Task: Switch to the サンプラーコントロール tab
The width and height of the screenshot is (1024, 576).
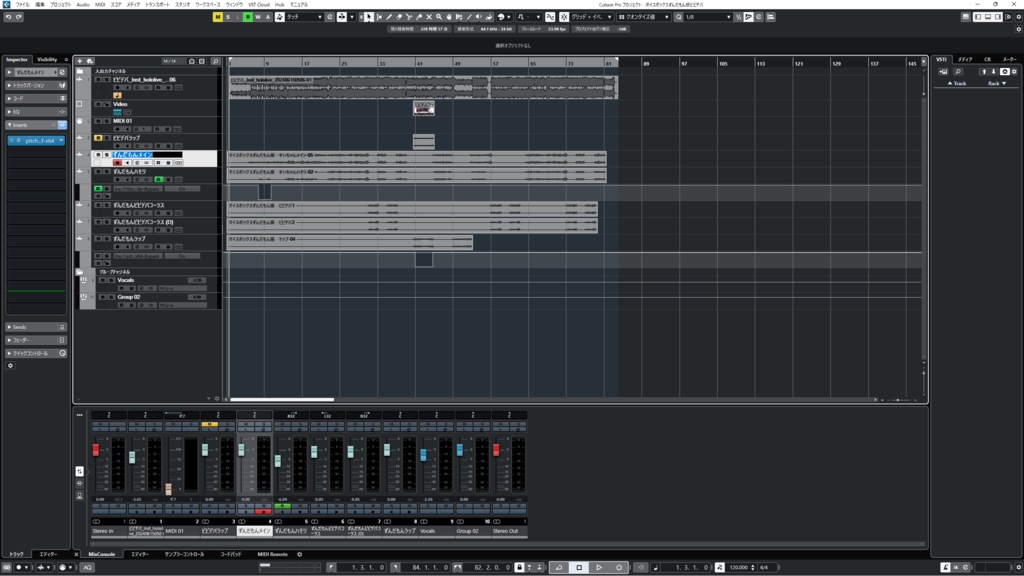Action: coord(184,554)
